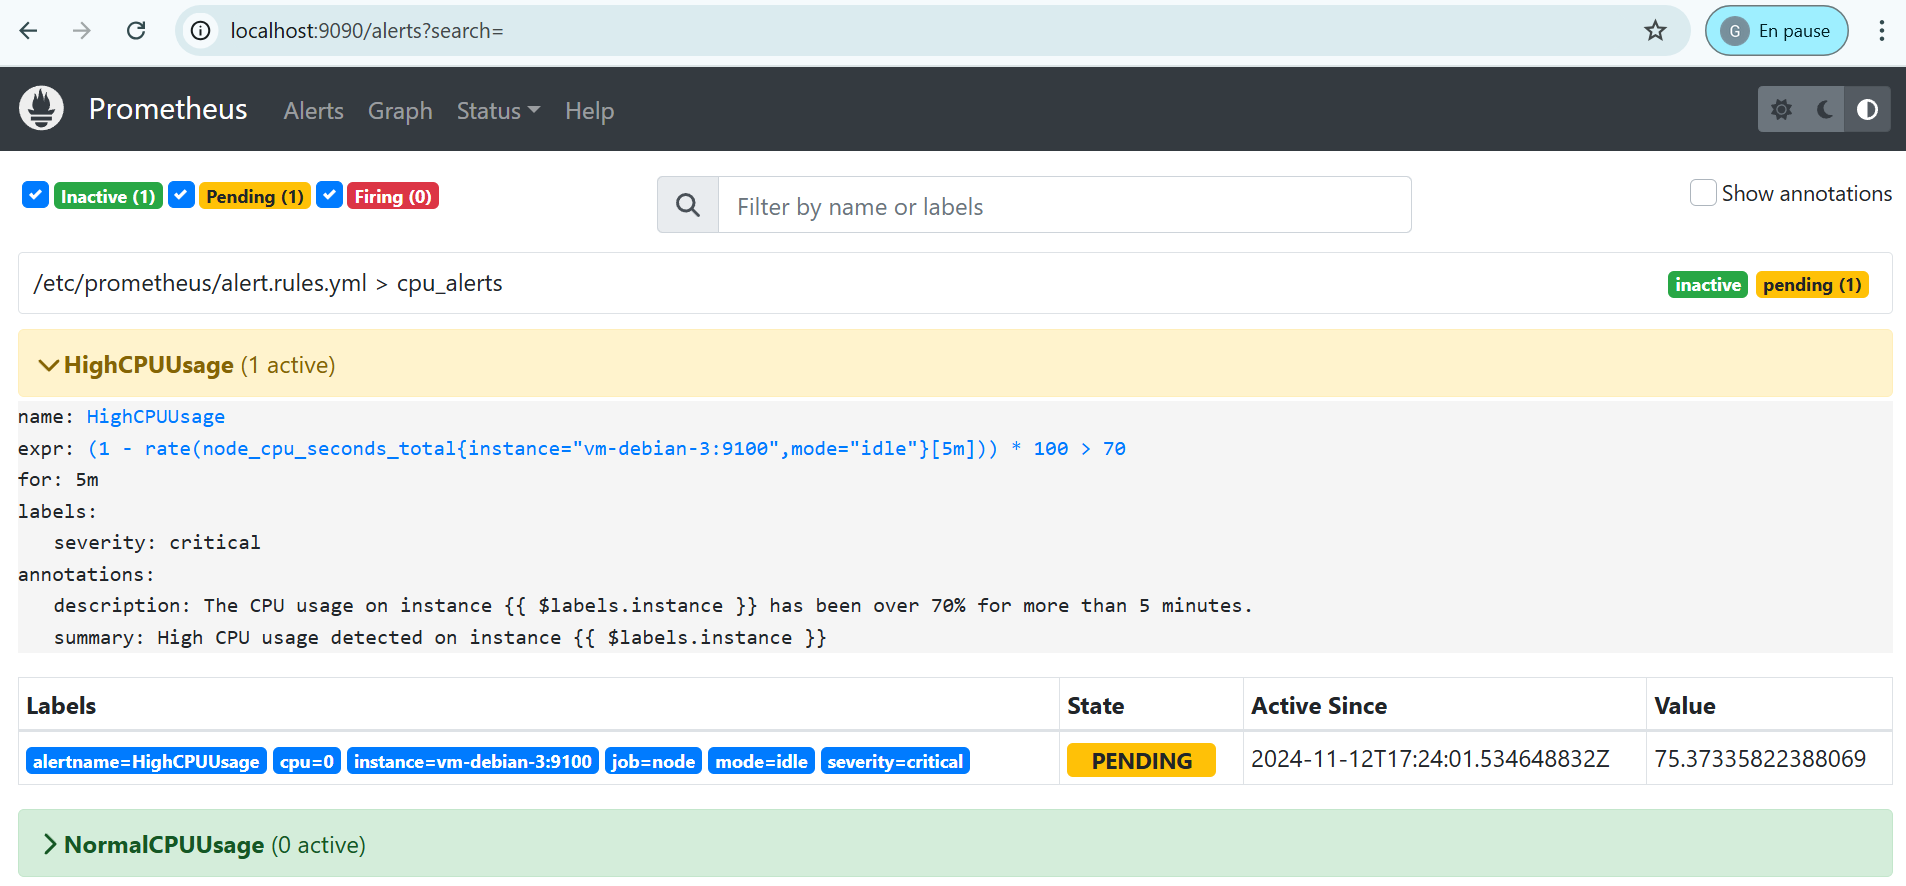Uncheck the Inactive (1) filter checkbox
Screen dimensions: 1906x886
pos(35,195)
